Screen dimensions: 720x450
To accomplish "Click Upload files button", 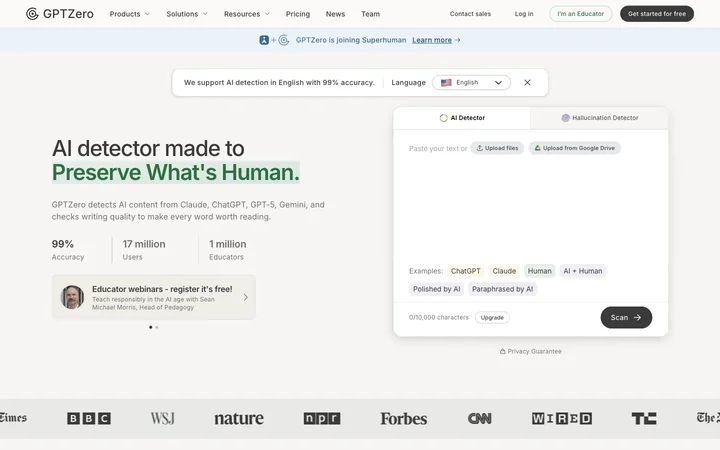I will (497, 148).
